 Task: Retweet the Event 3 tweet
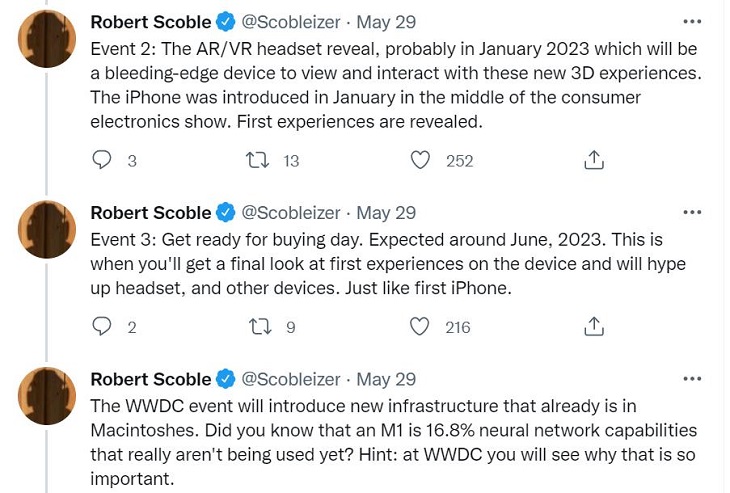tap(257, 326)
